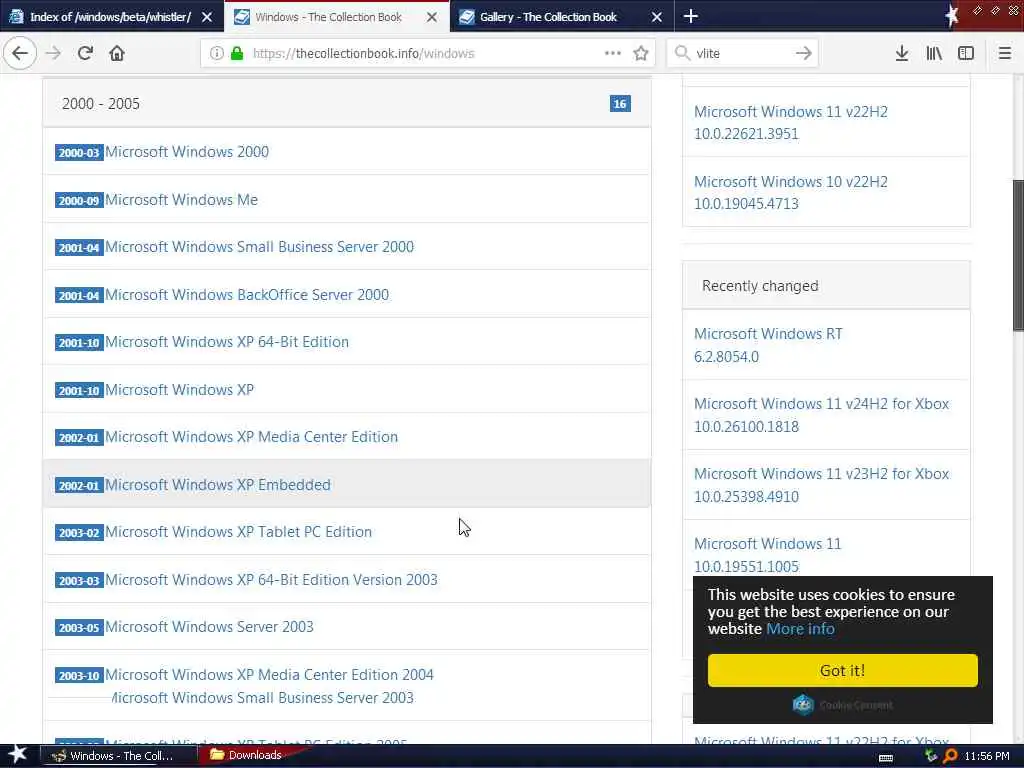
Task: Go back to the previous page
Action: (x=20, y=54)
